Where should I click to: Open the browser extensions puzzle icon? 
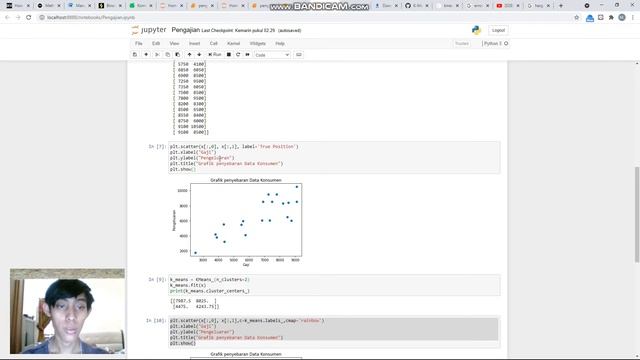[611, 18]
